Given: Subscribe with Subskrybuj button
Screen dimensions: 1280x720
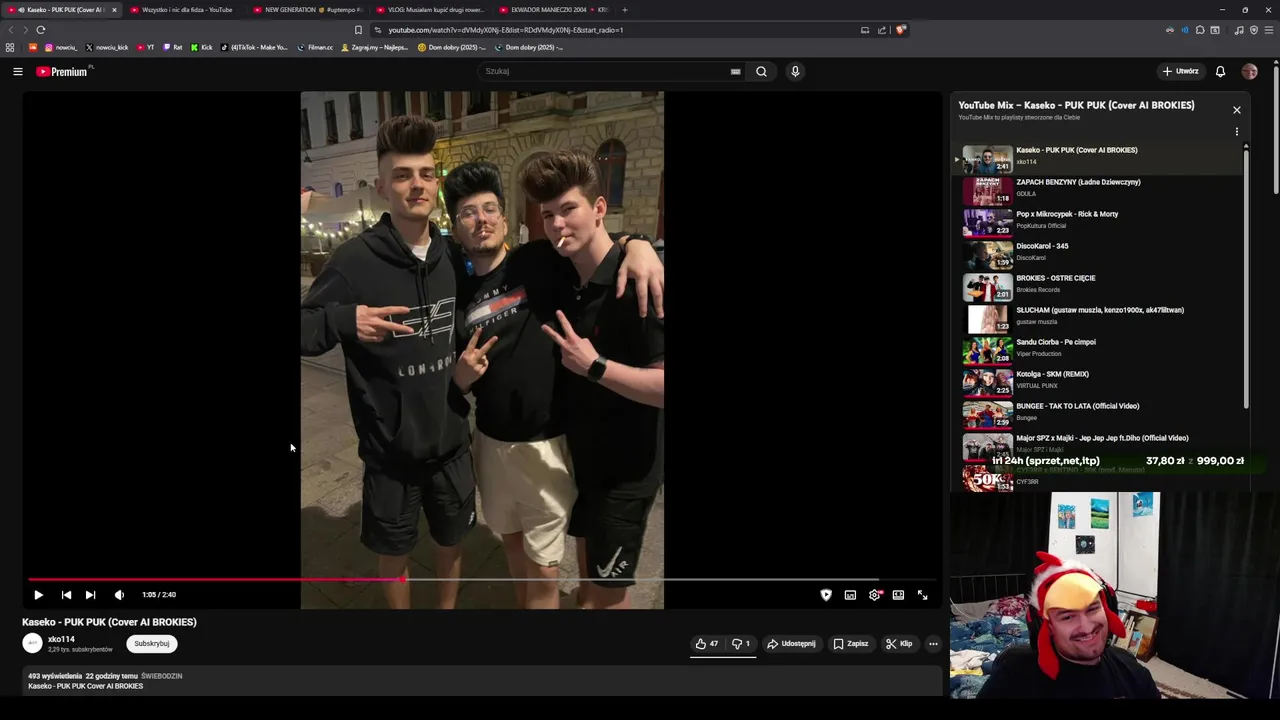Looking at the screenshot, I should coord(152,644).
